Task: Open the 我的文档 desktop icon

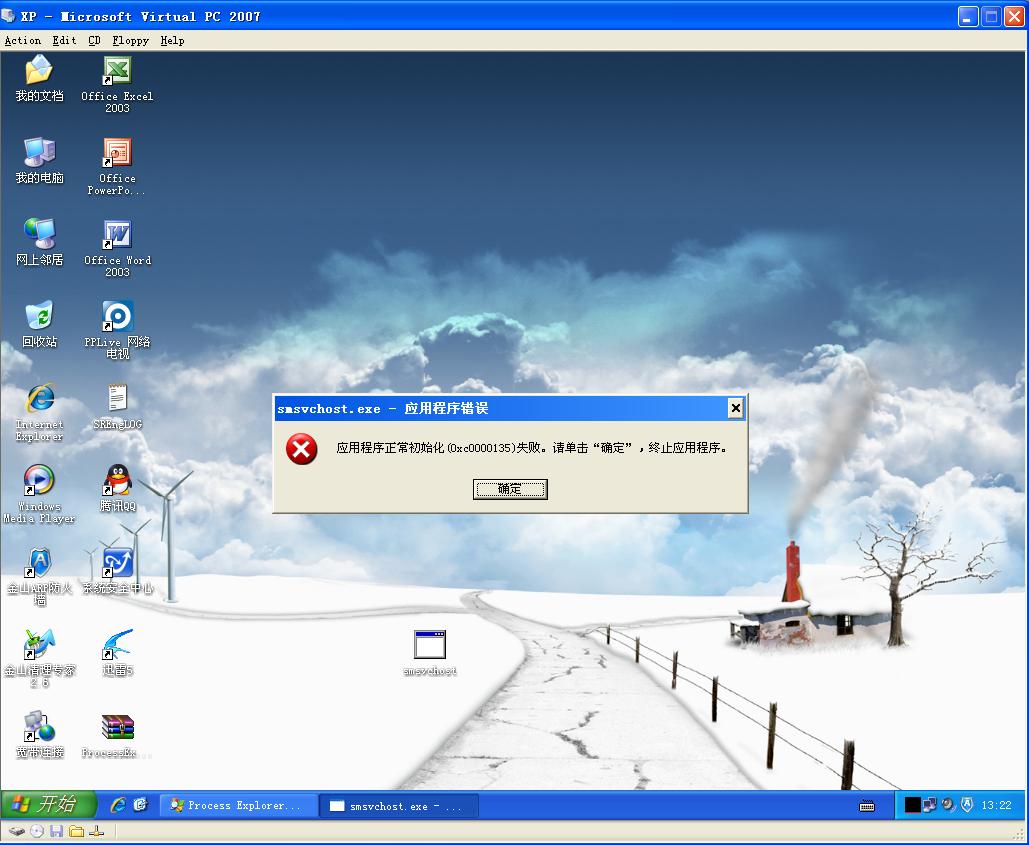Action: point(39,78)
